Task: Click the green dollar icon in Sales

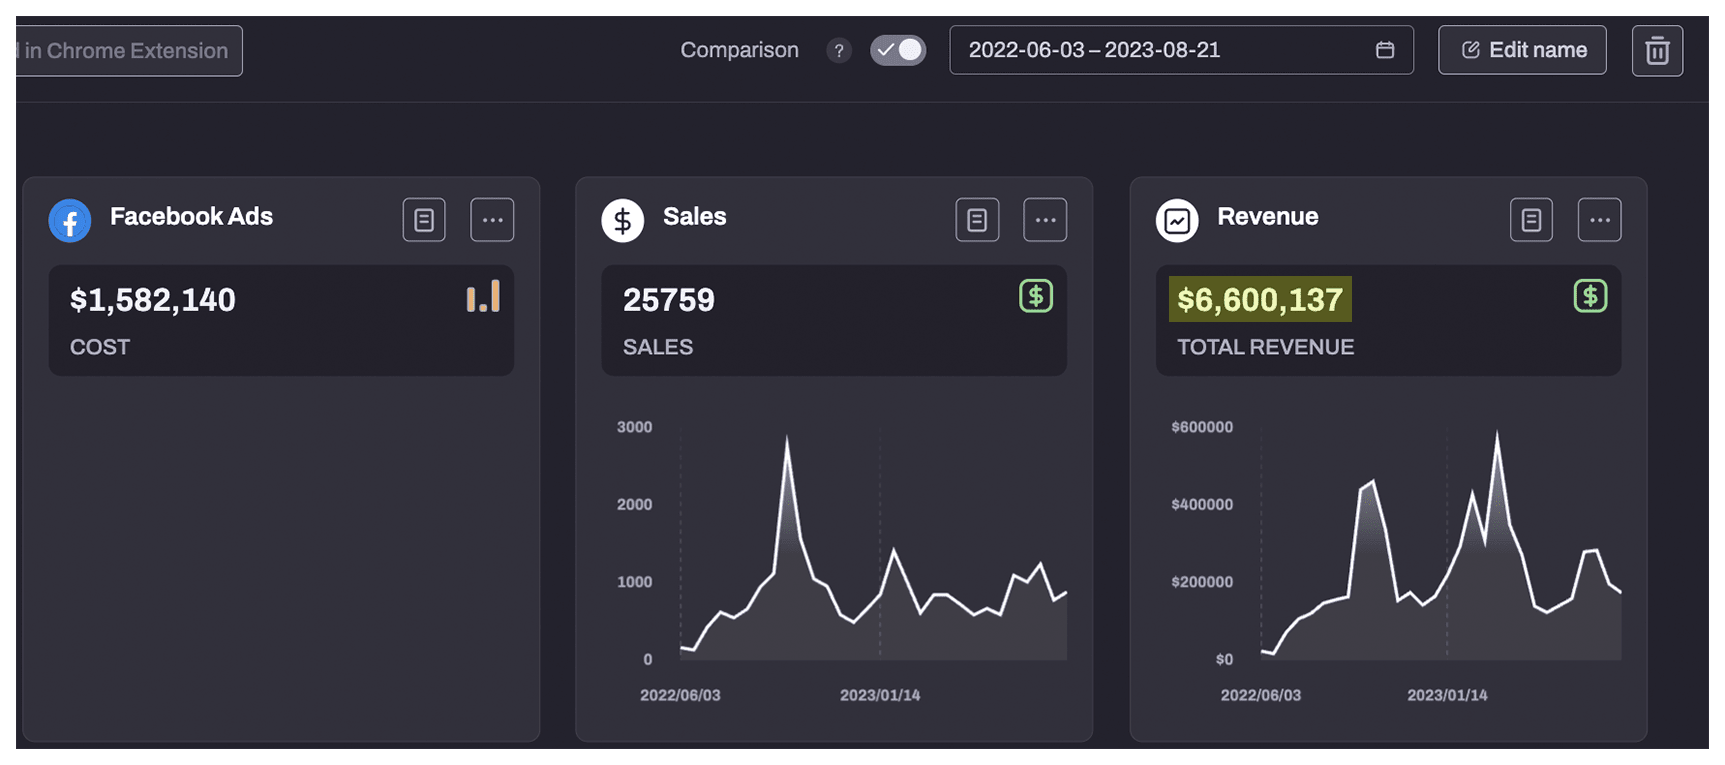Action: click(x=1036, y=296)
